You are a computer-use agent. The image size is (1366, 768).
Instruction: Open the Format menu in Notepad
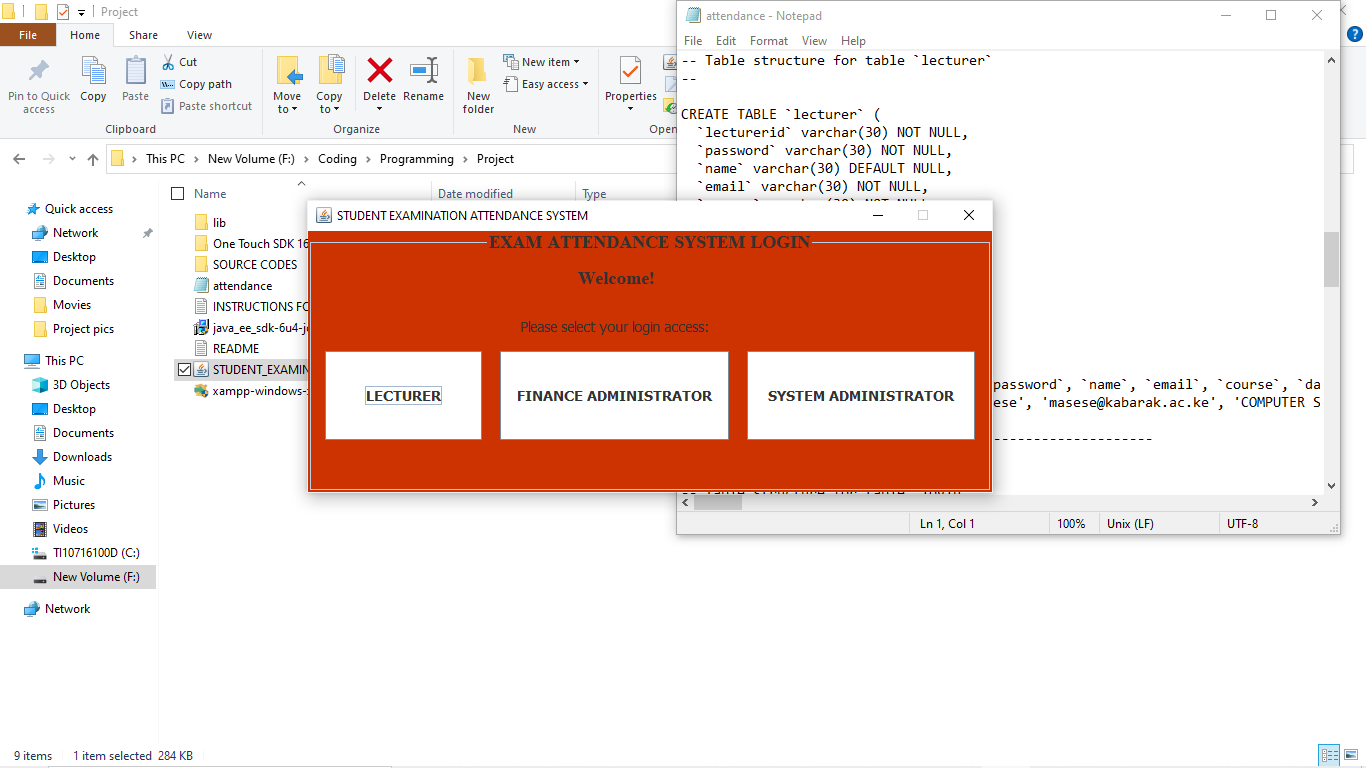point(768,41)
